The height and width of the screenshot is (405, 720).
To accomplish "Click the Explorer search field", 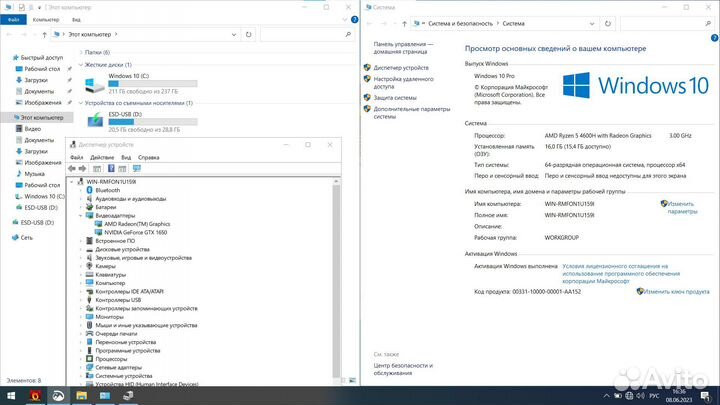I will point(307,34).
